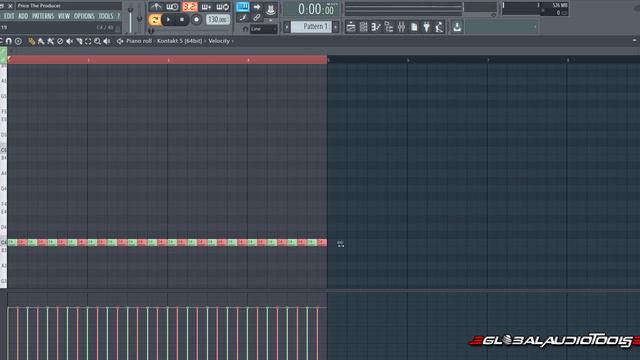Click the speaker icon before Piano roll label
The height and width of the screenshot is (360, 640).
click(120, 41)
